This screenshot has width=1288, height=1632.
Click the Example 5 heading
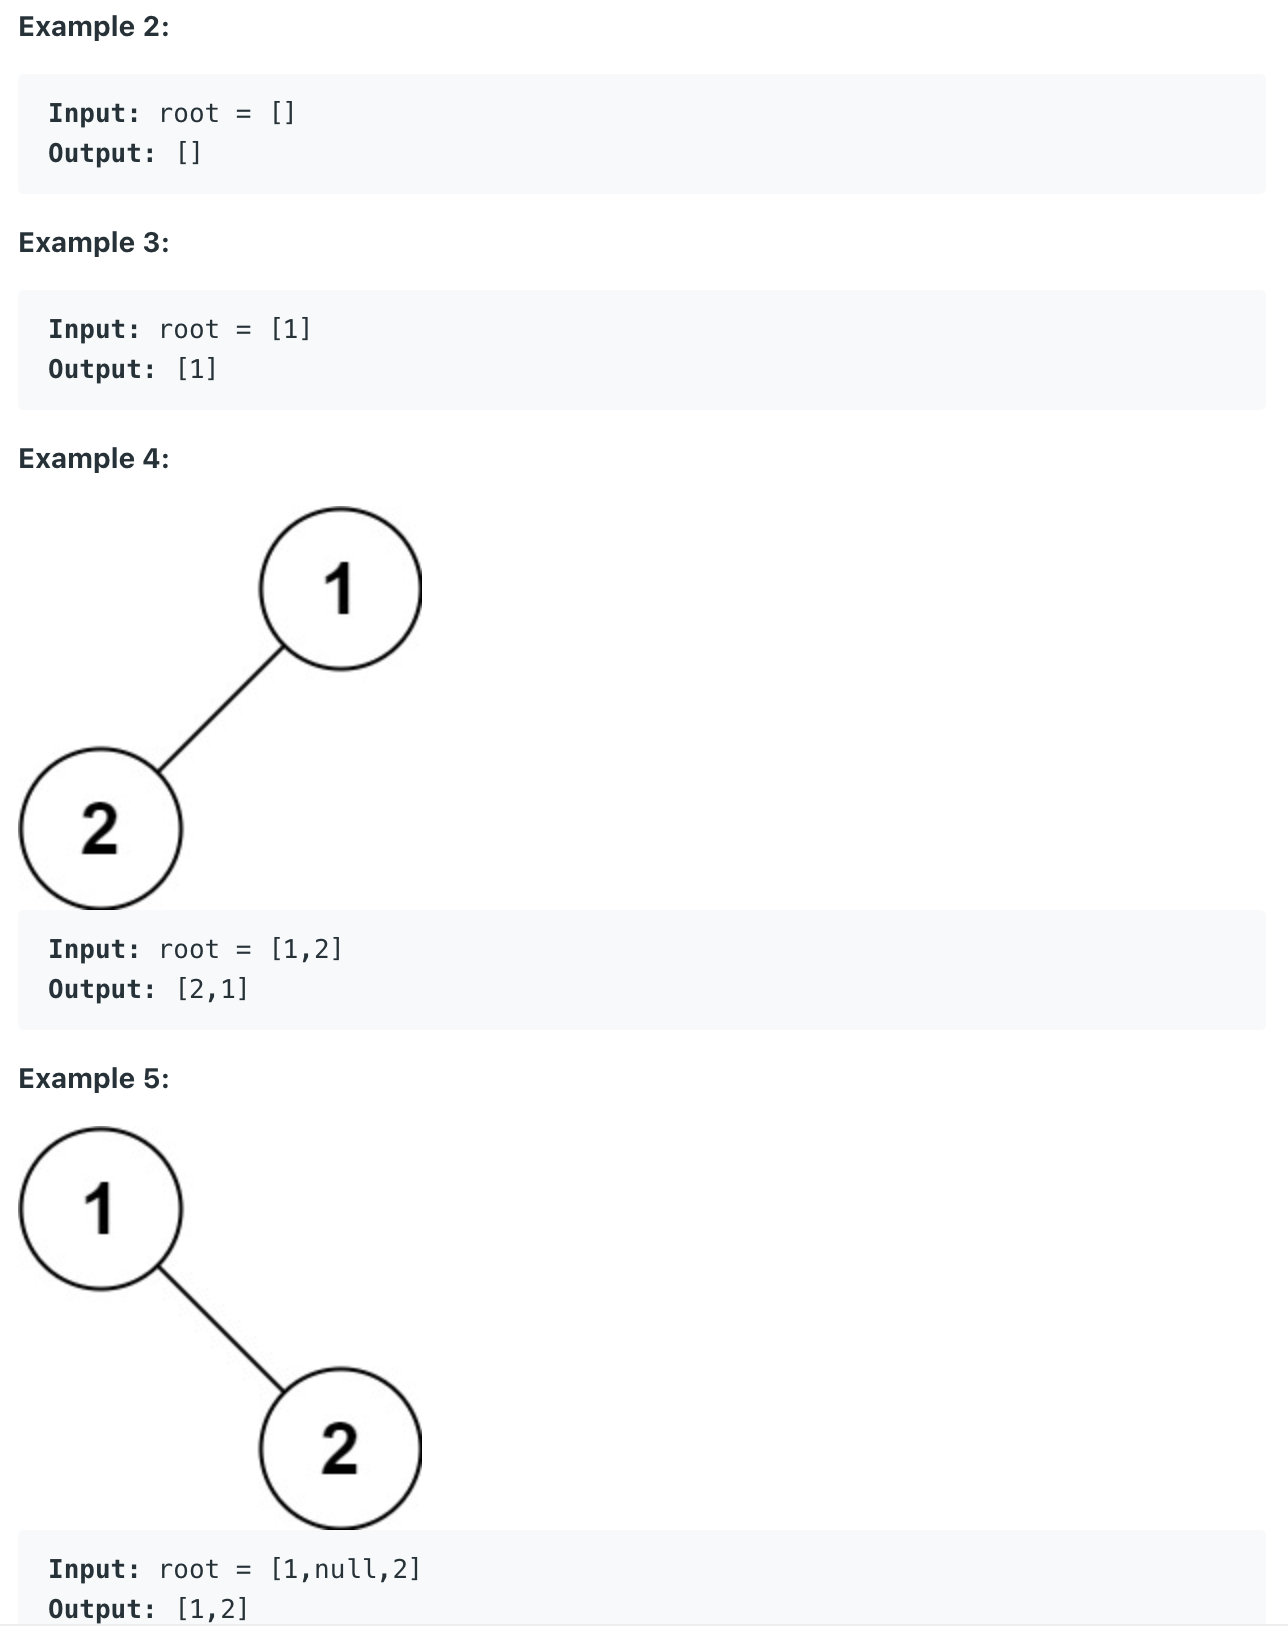[94, 1079]
